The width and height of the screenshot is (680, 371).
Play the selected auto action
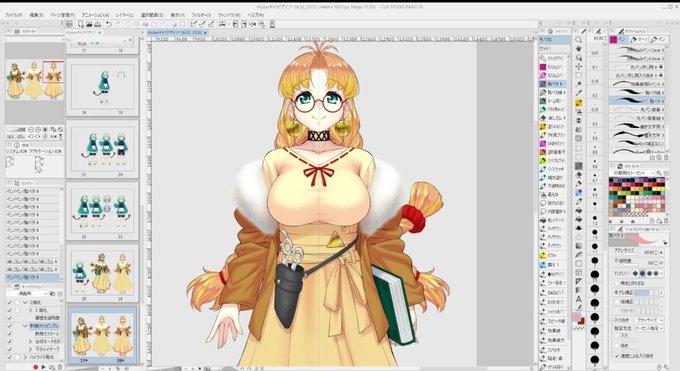(43, 367)
